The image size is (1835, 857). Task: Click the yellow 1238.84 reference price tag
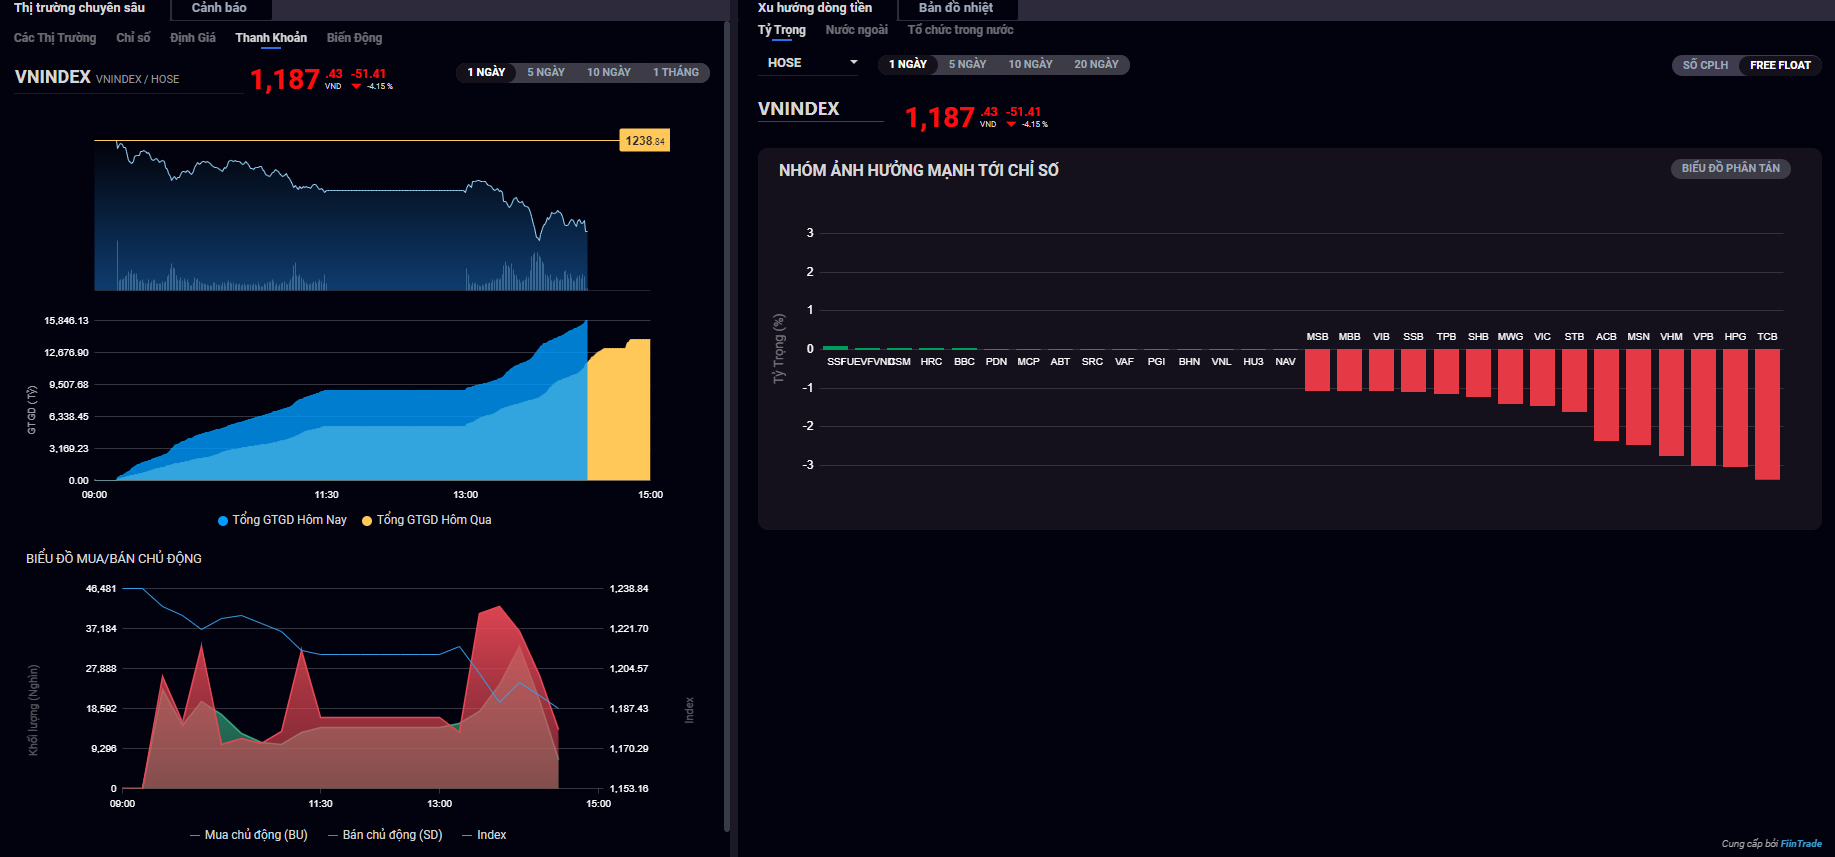(645, 141)
